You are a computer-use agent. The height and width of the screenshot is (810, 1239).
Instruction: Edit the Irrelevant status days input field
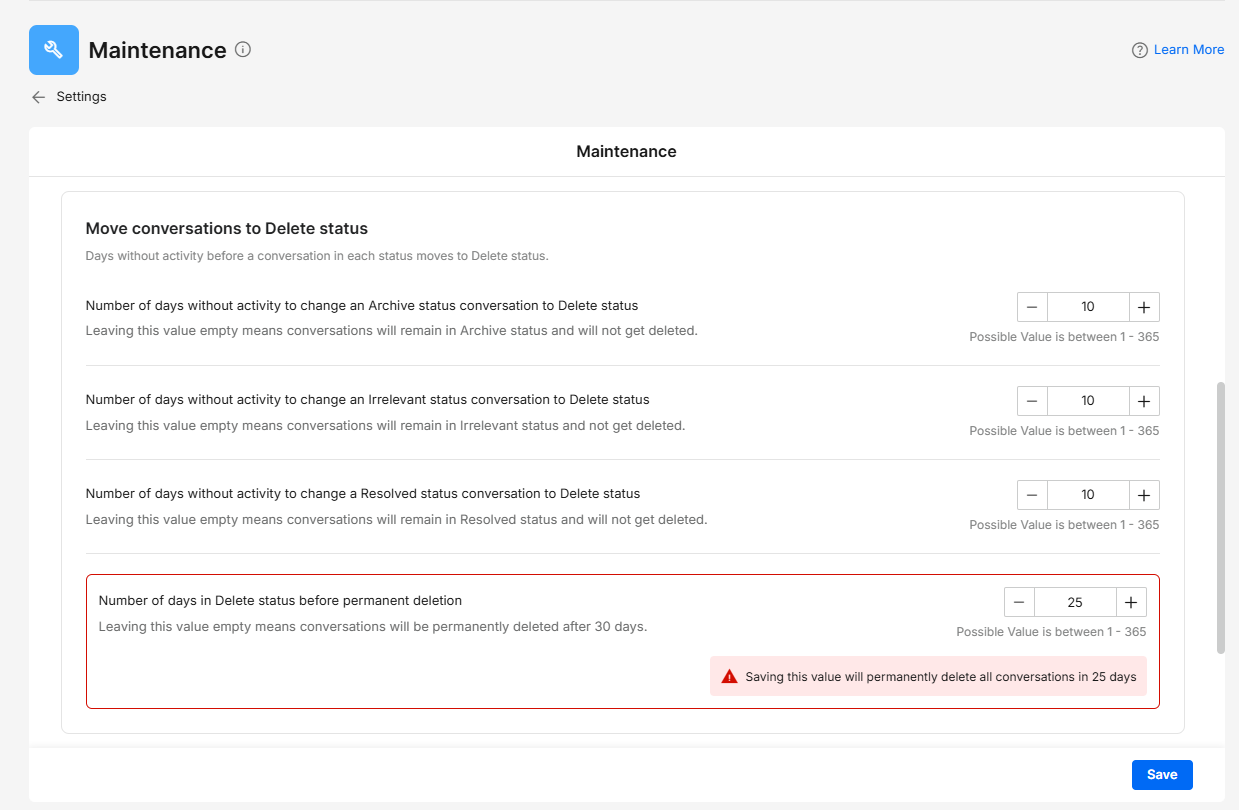coord(1088,401)
